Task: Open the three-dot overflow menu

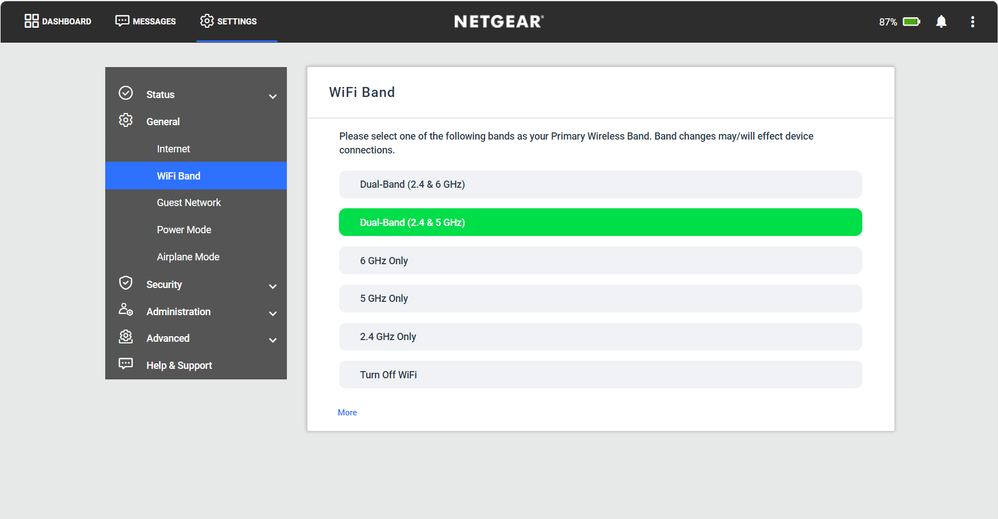Action: (x=973, y=22)
